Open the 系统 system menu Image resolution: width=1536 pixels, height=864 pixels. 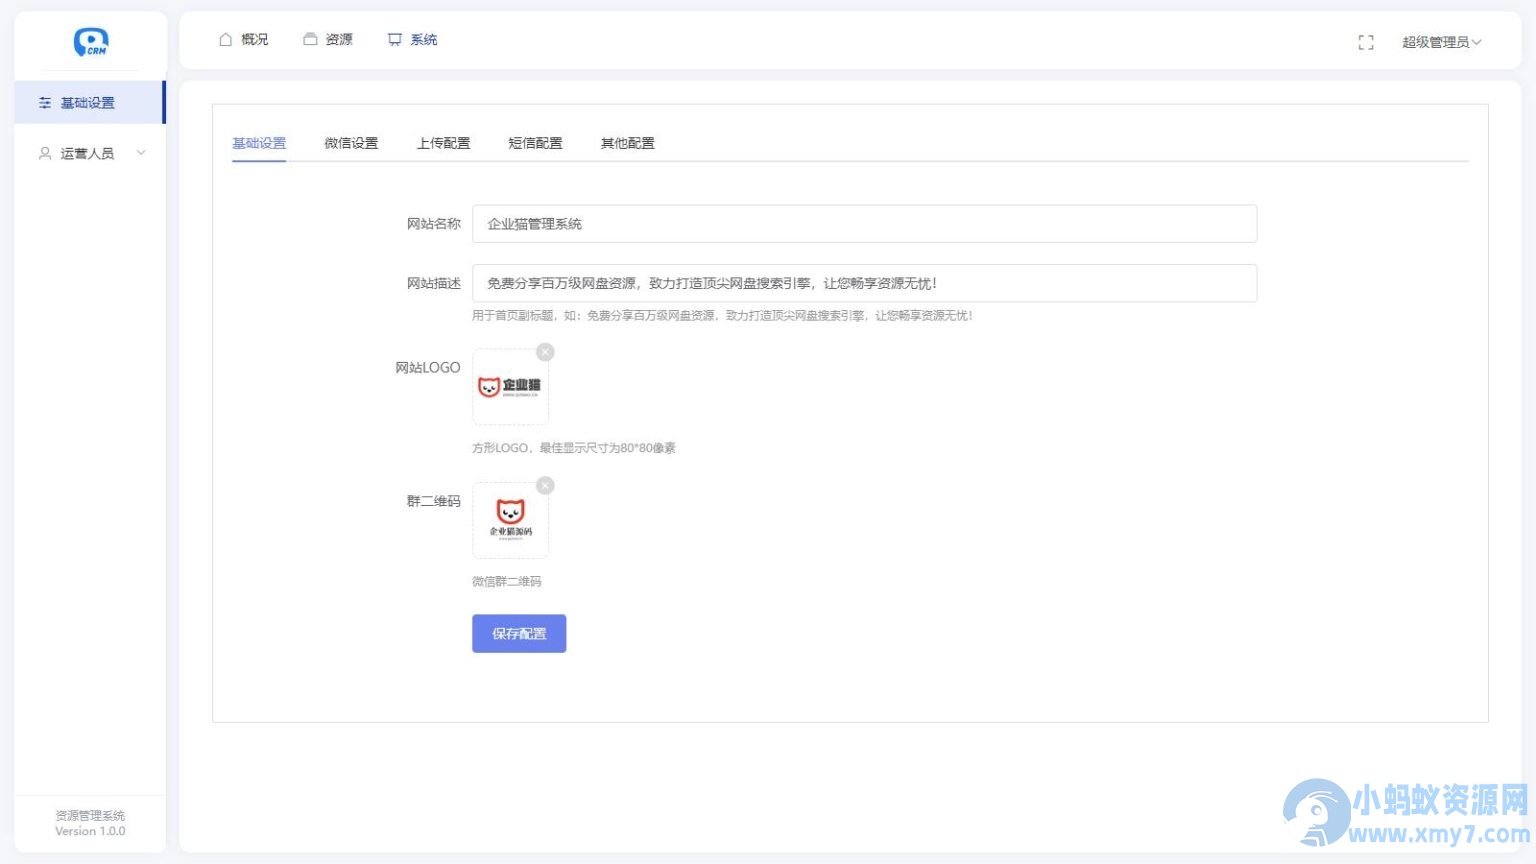pos(412,39)
